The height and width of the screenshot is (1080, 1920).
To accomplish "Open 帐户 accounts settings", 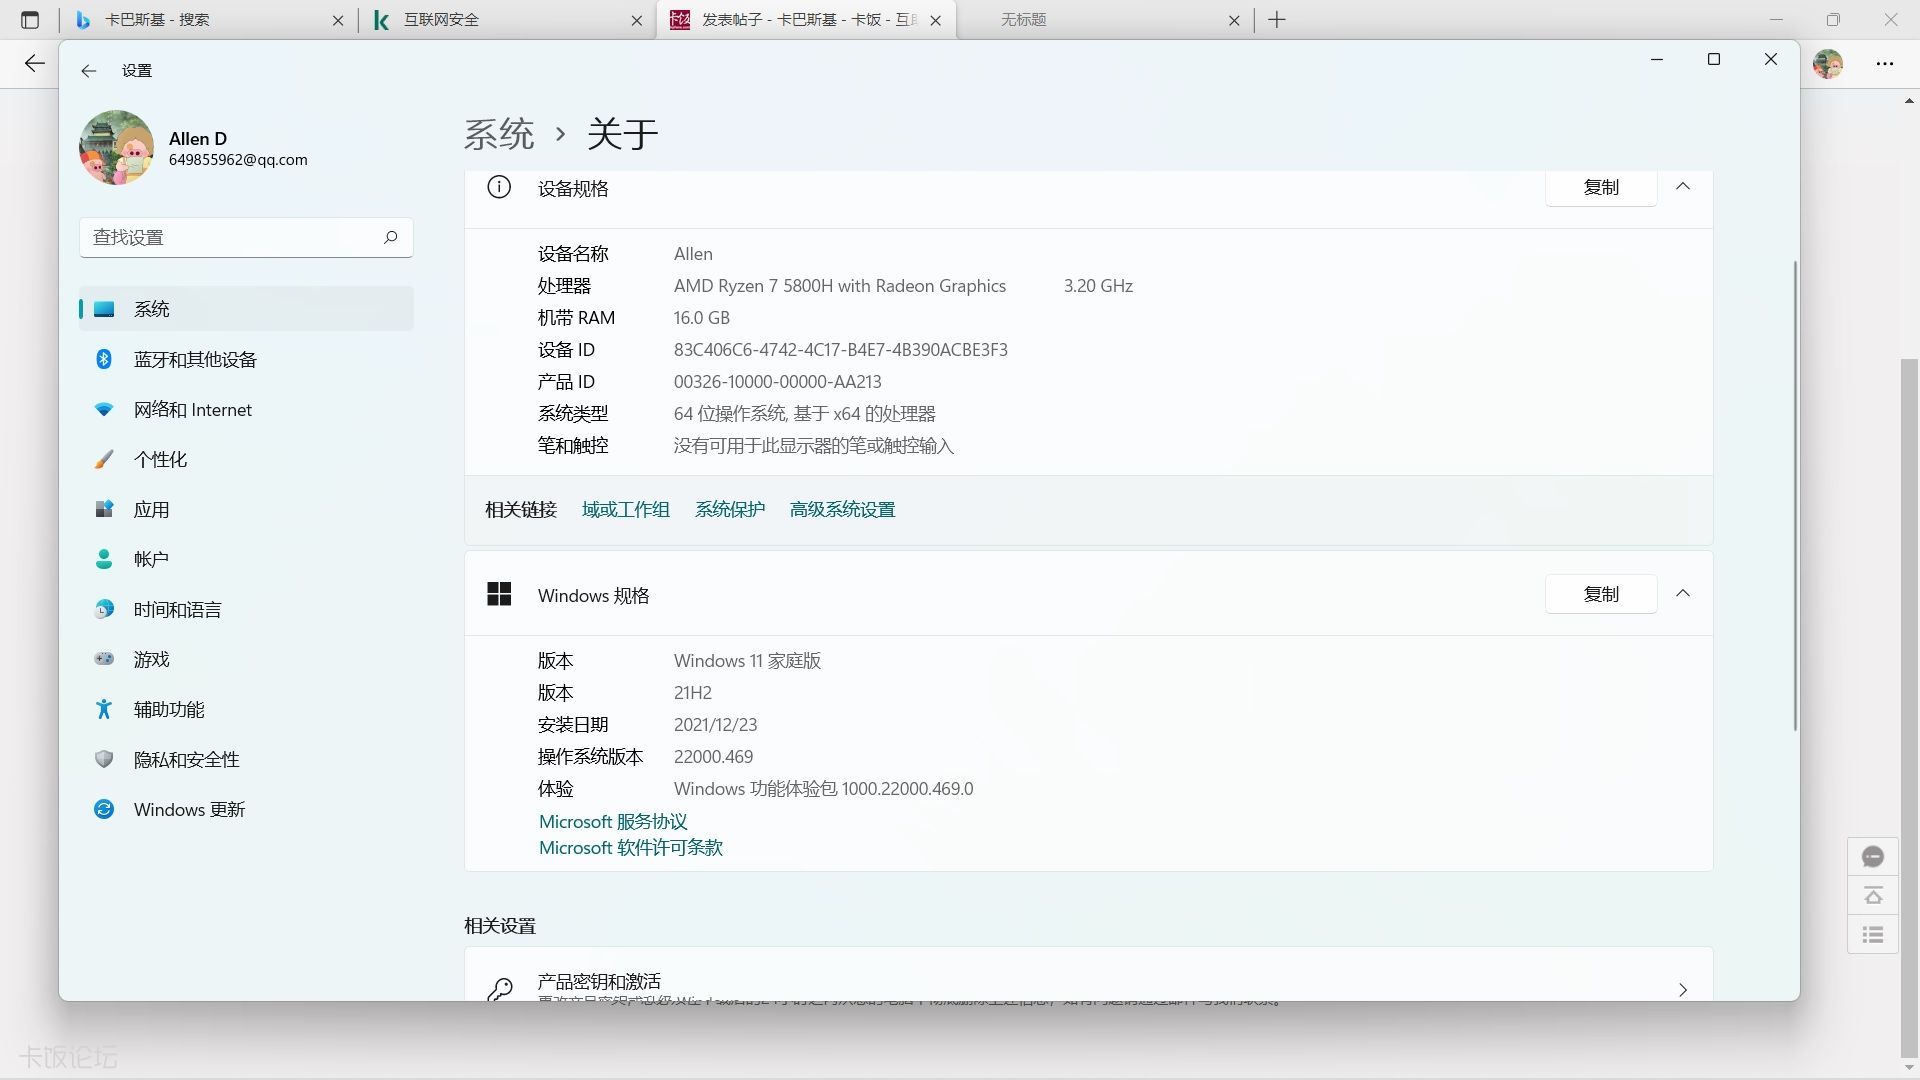I will pos(246,559).
